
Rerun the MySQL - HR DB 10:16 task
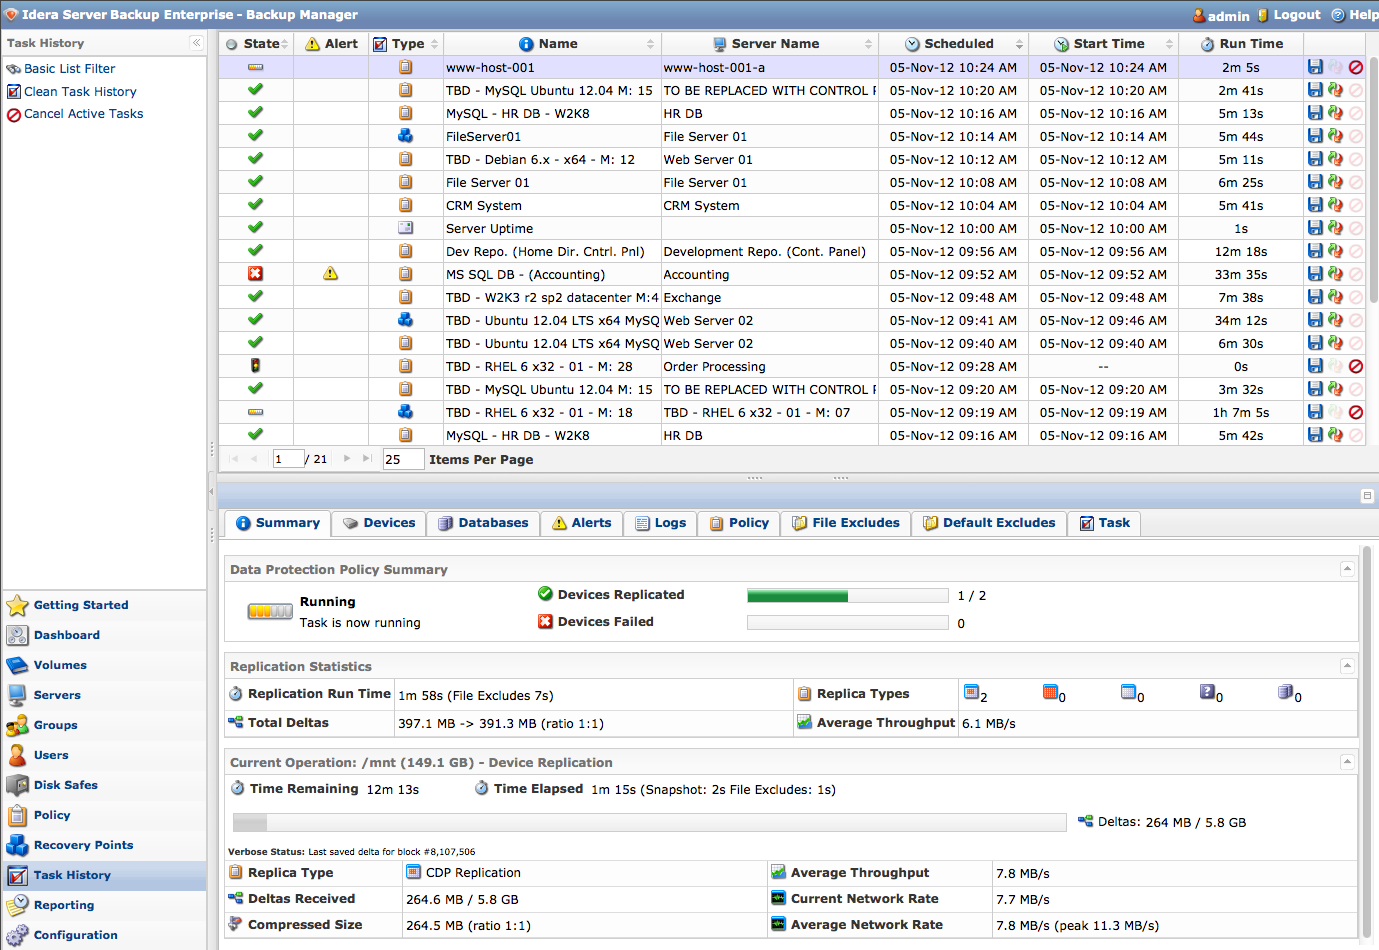tap(1335, 113)
